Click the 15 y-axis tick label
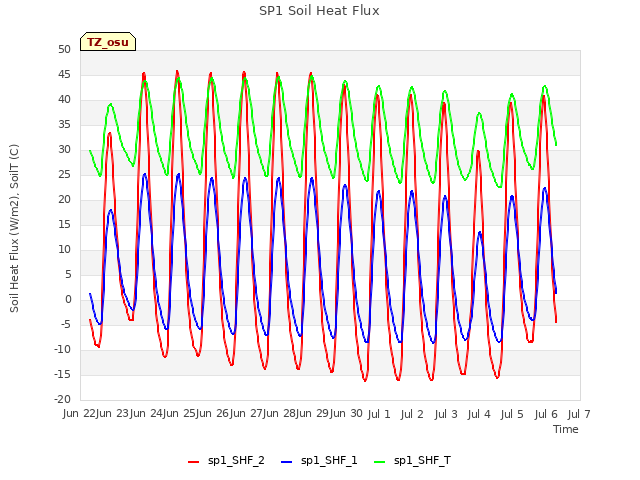The width and height of the screenshot is (640, 480). pos(64,224)
